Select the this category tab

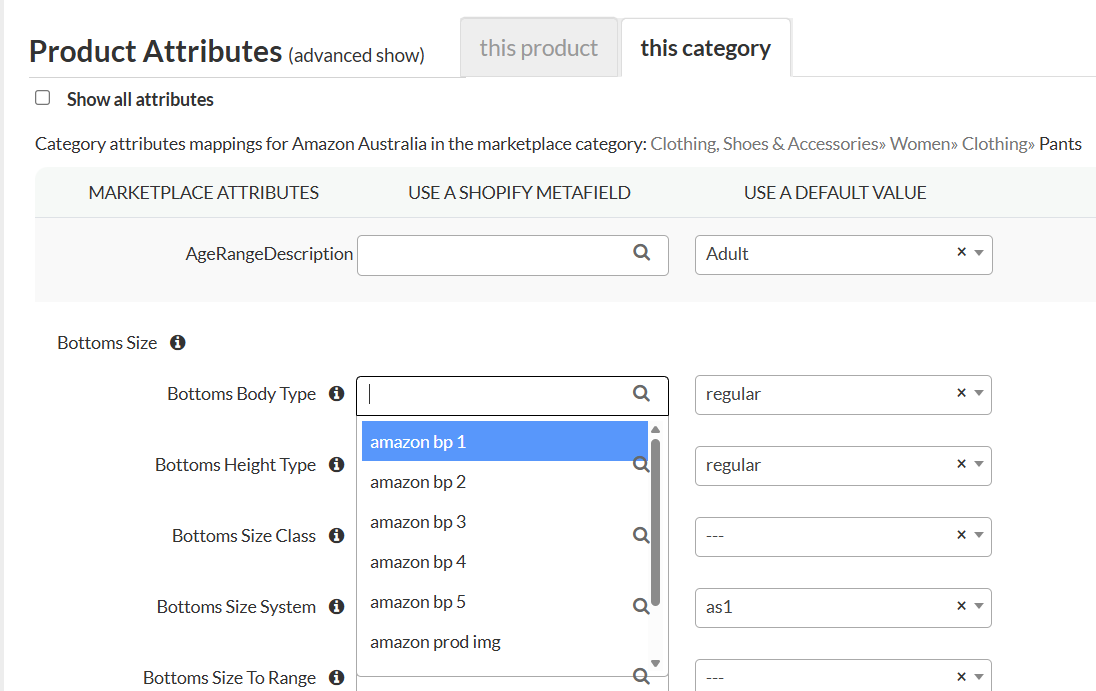tap(705, 48)
